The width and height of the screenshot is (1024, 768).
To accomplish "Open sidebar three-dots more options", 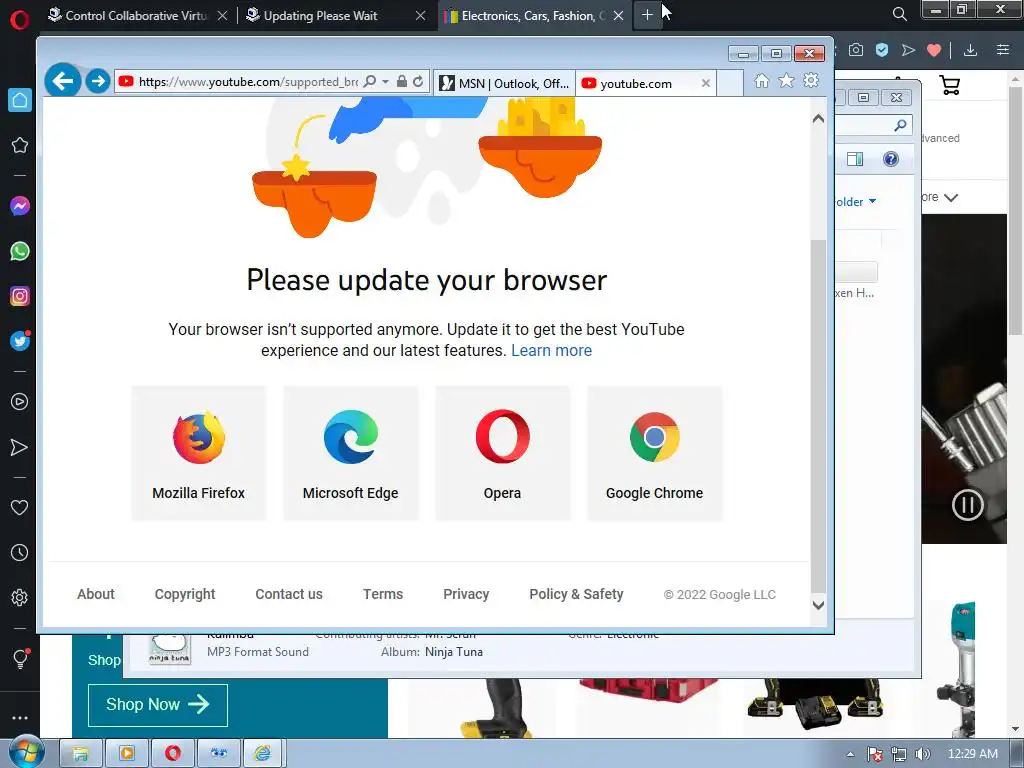I will 20,718.
